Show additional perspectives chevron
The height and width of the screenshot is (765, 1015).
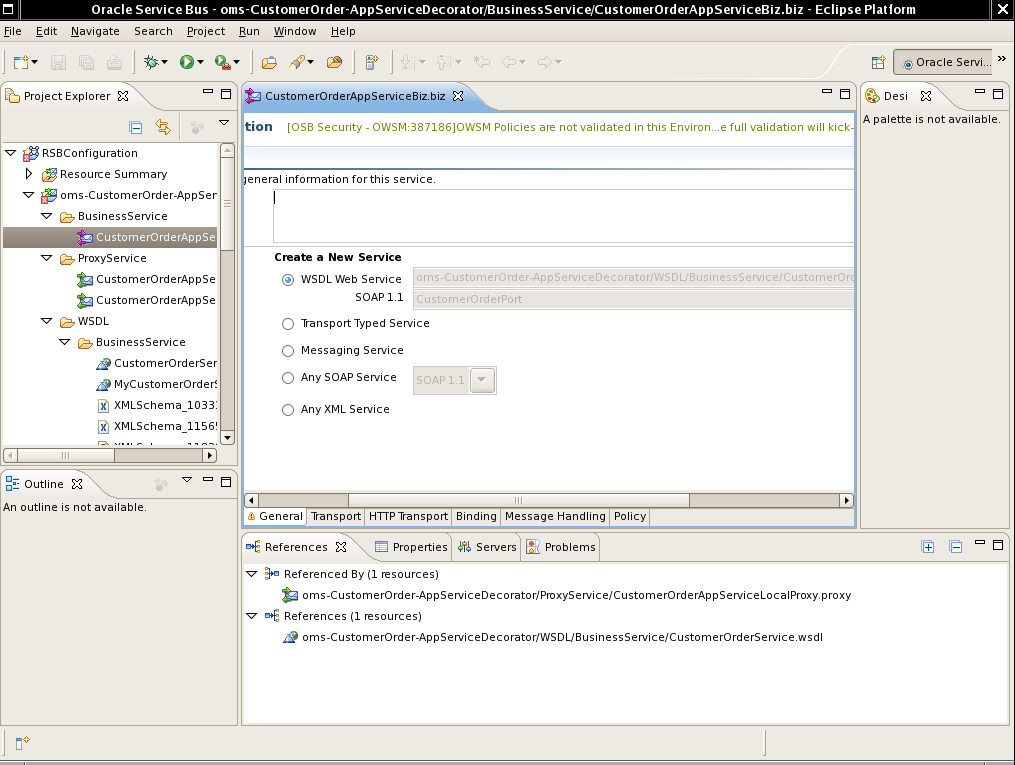[1001, 58]
